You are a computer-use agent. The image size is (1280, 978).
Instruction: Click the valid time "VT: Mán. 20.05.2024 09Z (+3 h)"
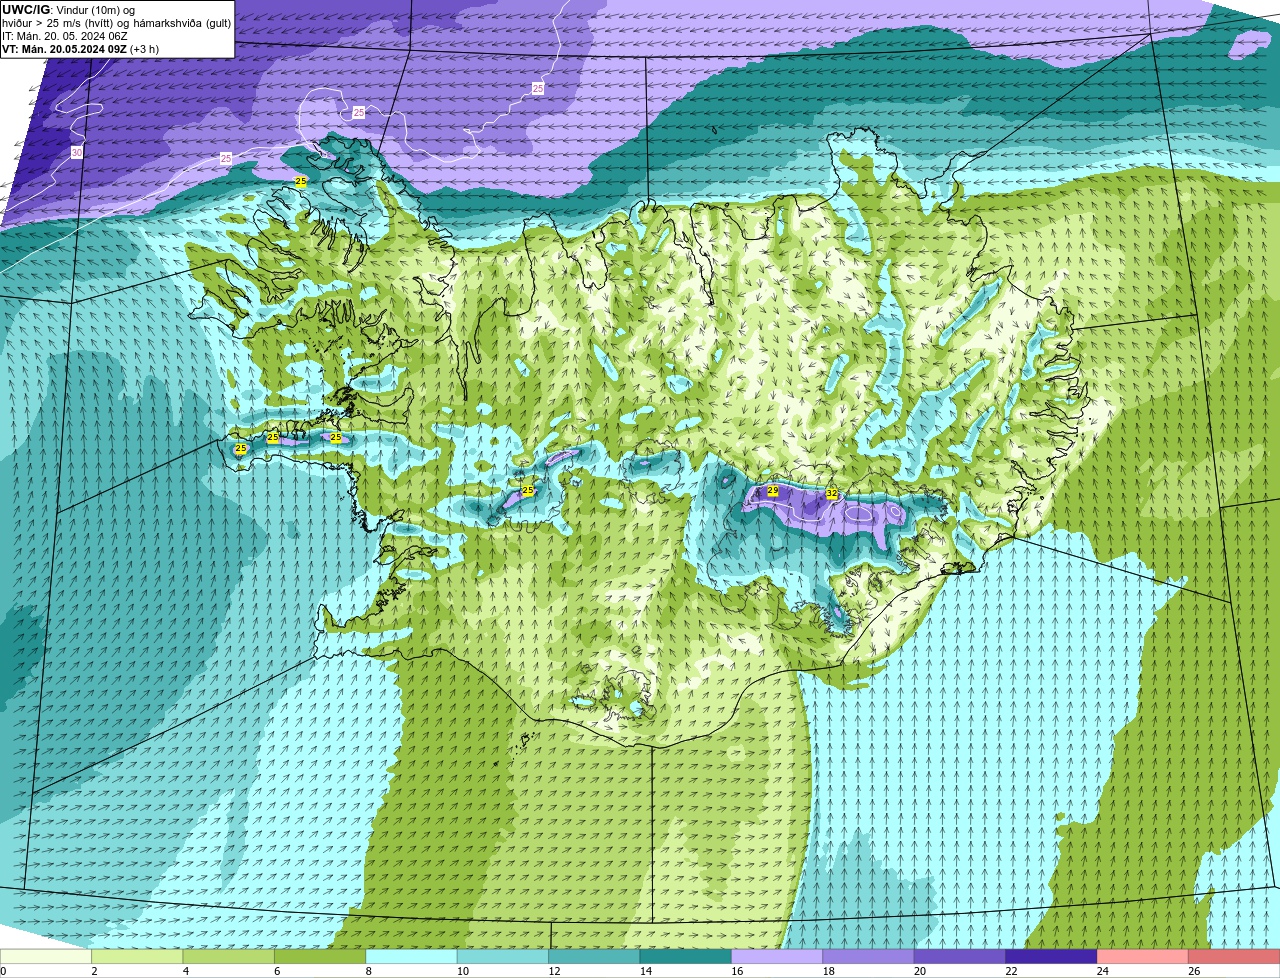click(81, 49)
